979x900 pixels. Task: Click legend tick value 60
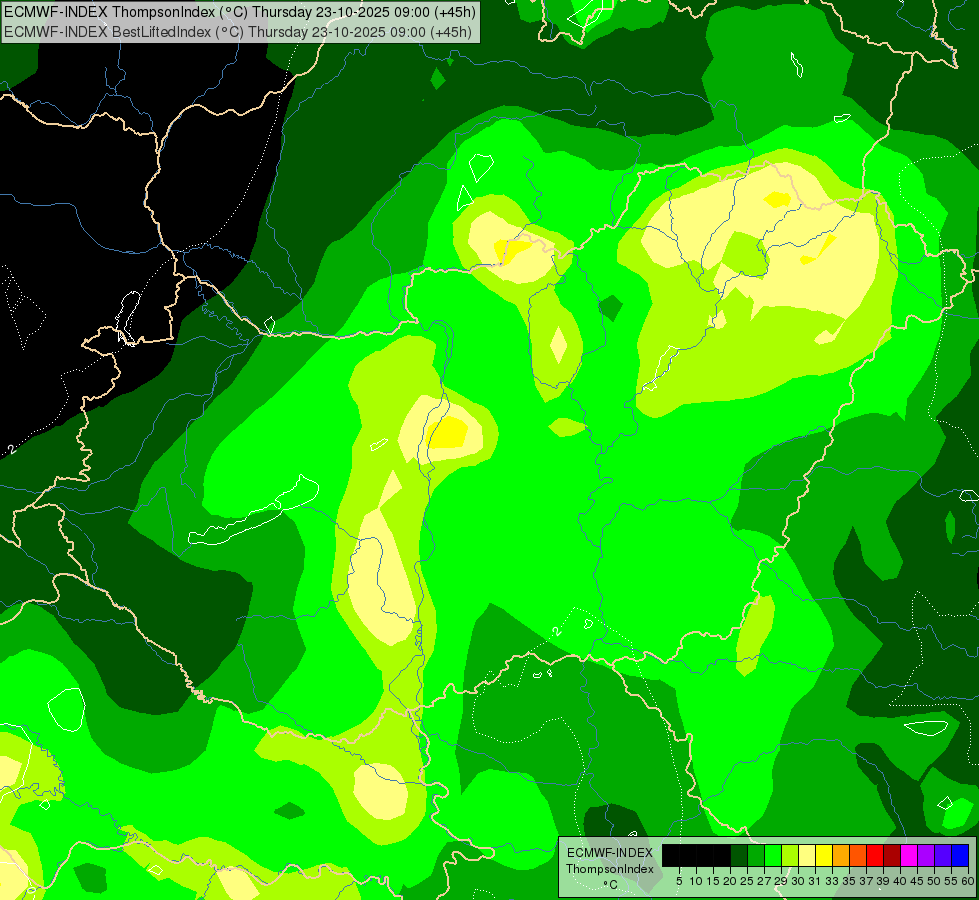[x=968, y=881]
